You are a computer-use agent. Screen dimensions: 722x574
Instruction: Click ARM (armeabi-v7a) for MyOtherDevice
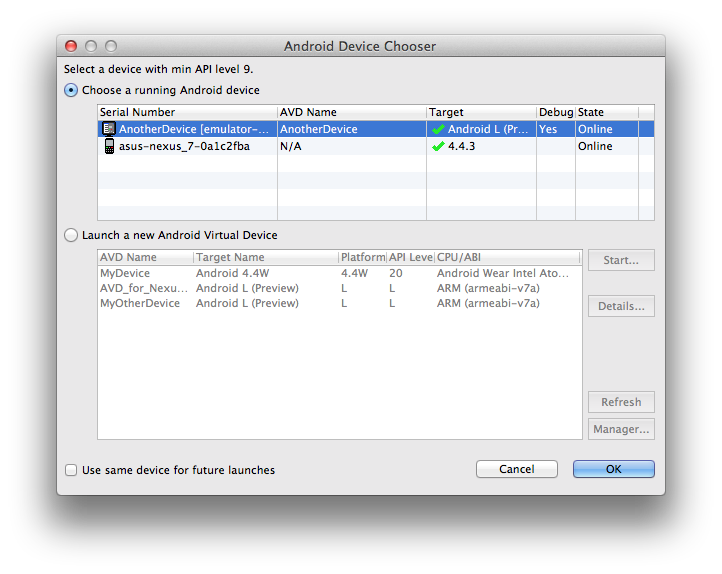click(488, 303)
